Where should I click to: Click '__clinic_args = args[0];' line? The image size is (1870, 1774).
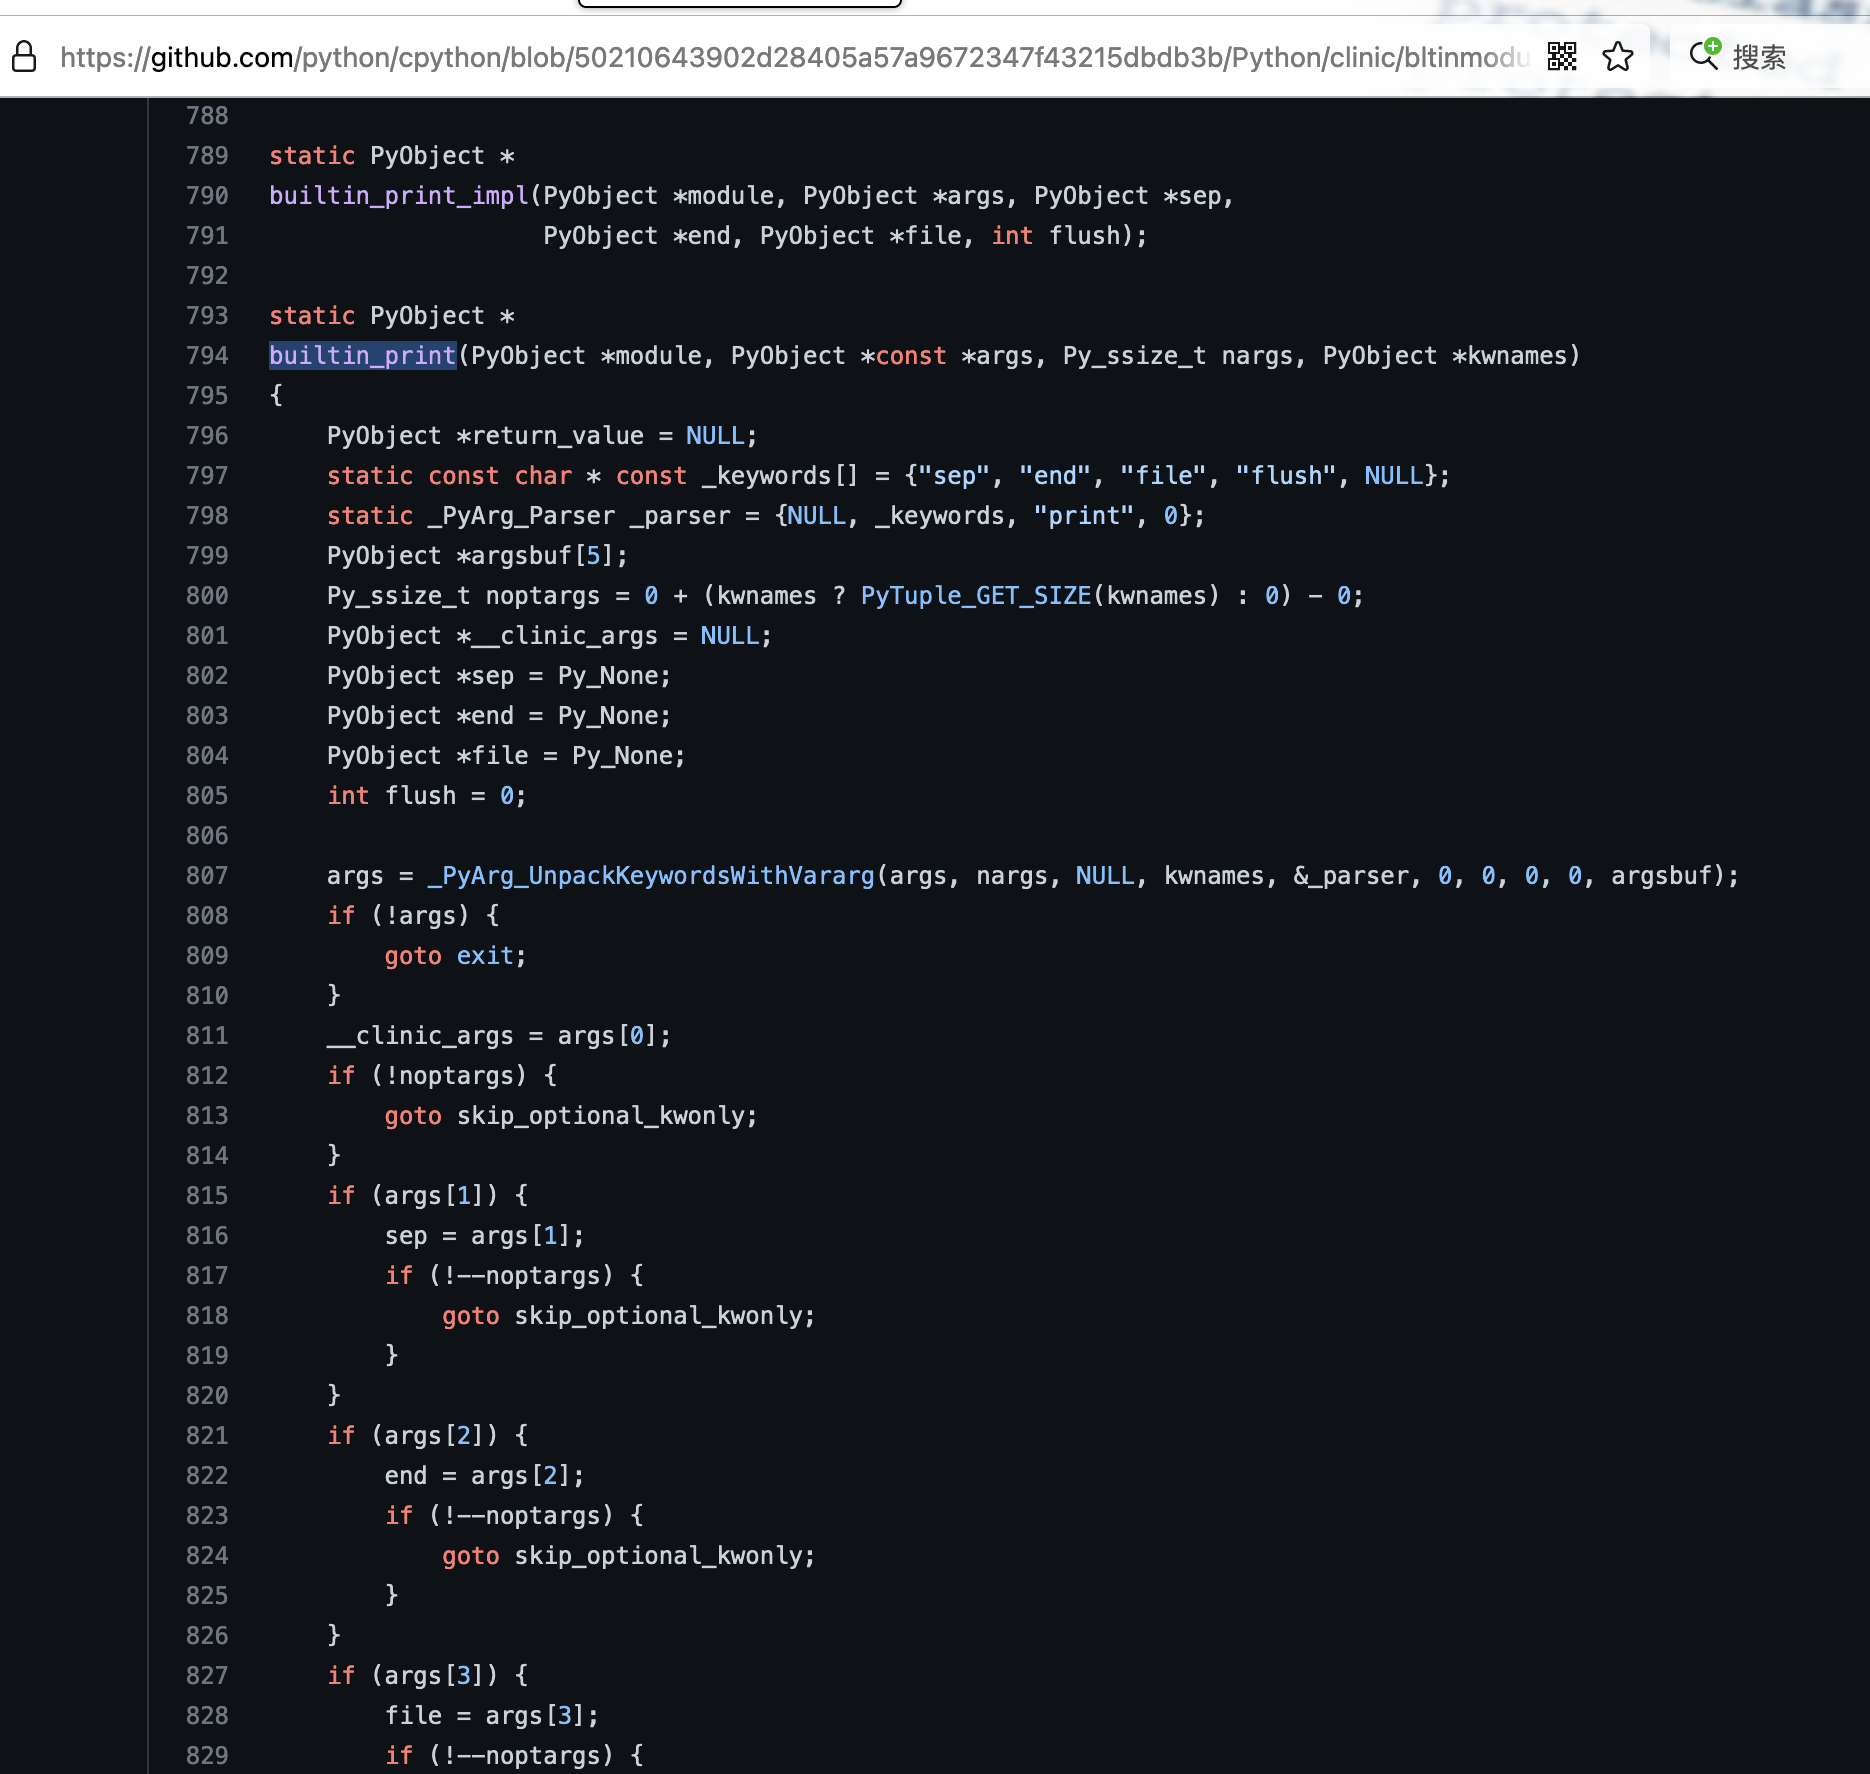(499, 1036)
